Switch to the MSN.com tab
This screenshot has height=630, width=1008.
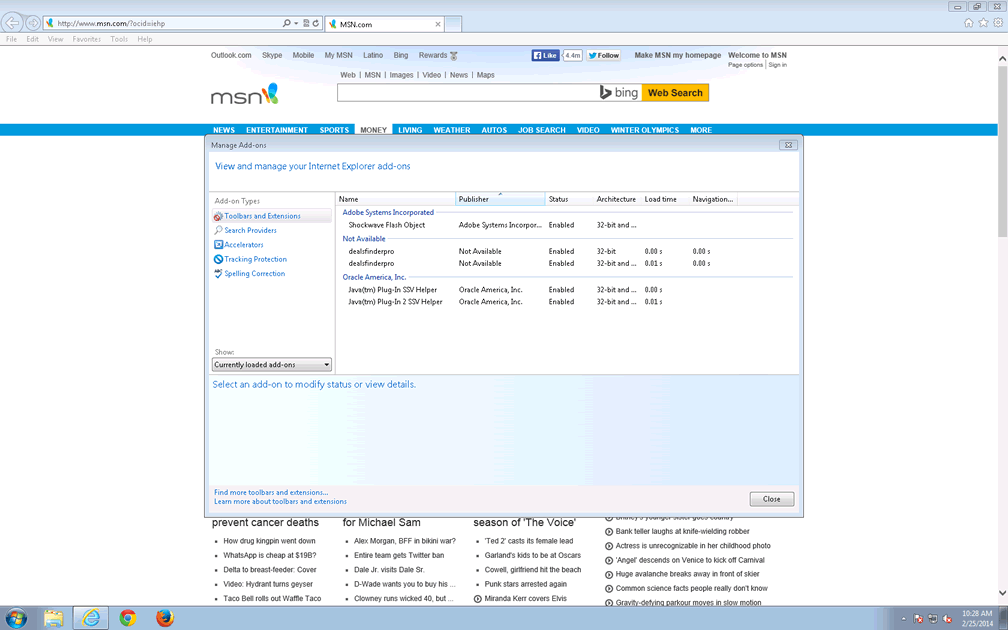(380, 23)
